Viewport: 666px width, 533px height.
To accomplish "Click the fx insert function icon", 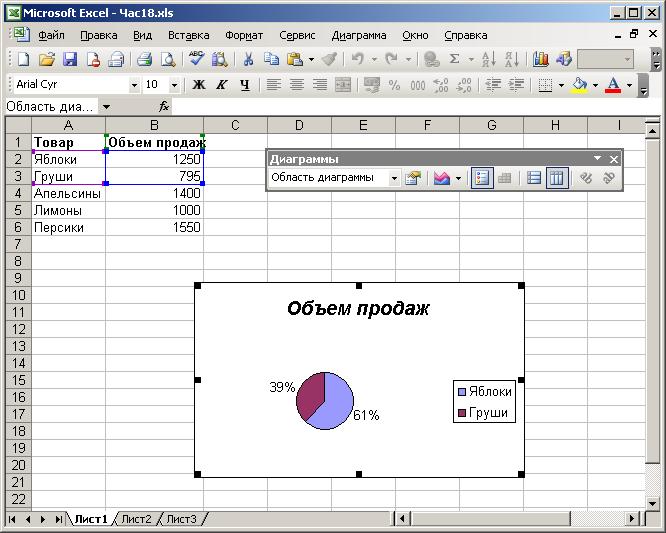I will pyautogui.click(x=164, y=106).
